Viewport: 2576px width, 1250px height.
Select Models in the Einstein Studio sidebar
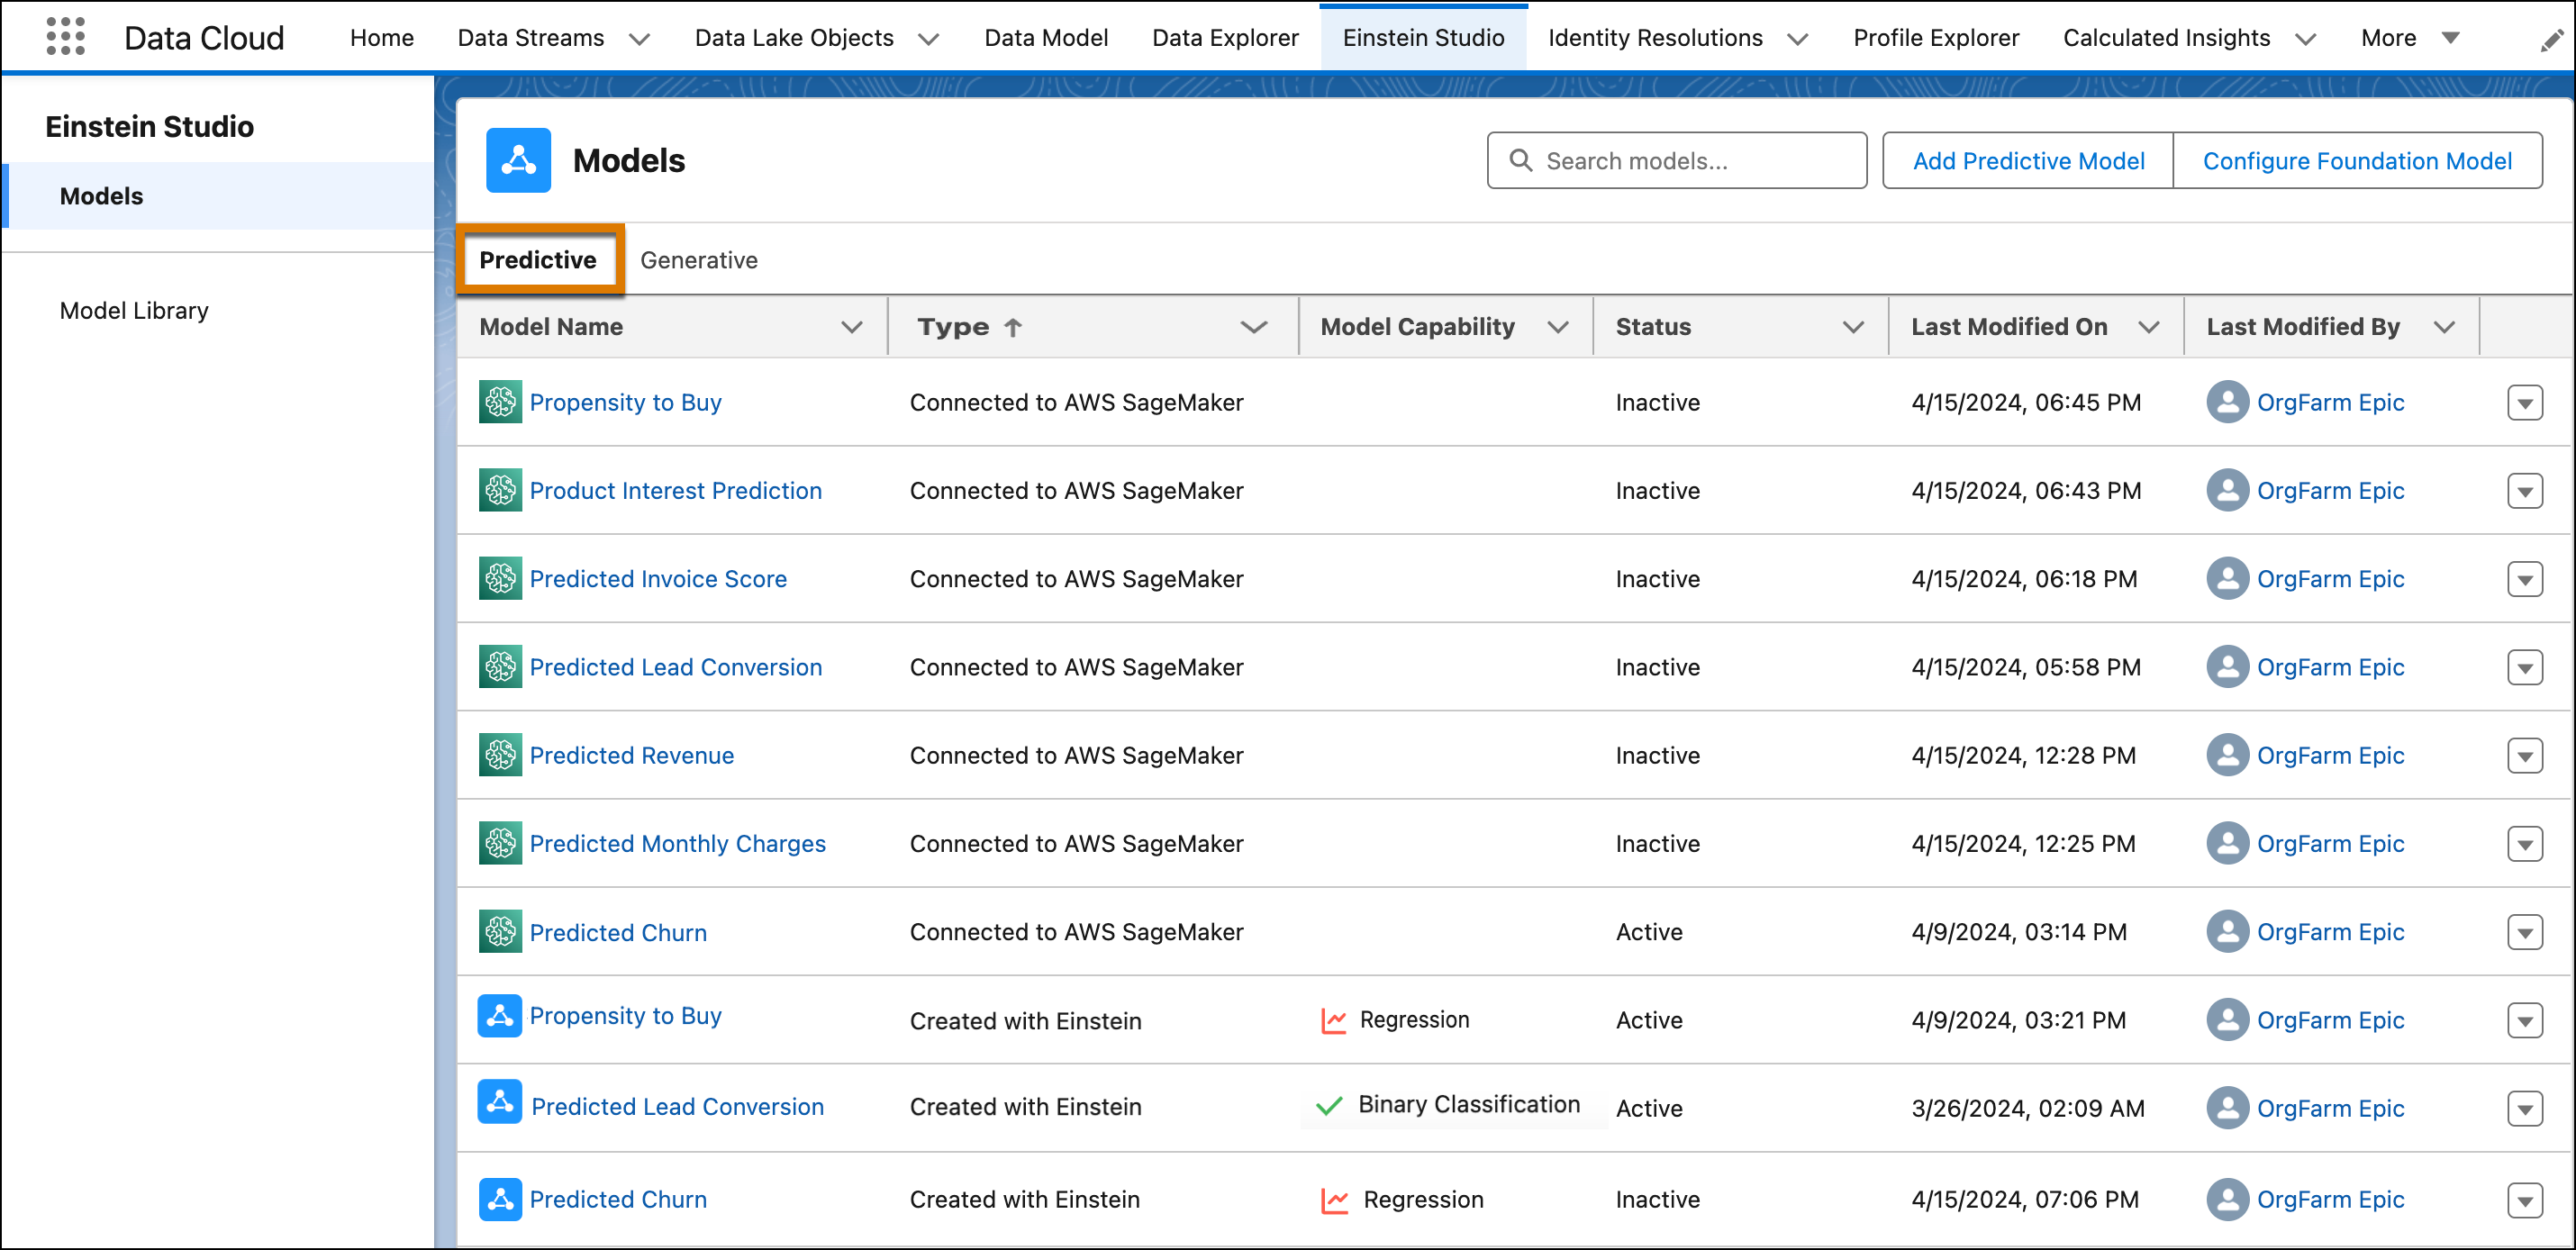[218, 196]
